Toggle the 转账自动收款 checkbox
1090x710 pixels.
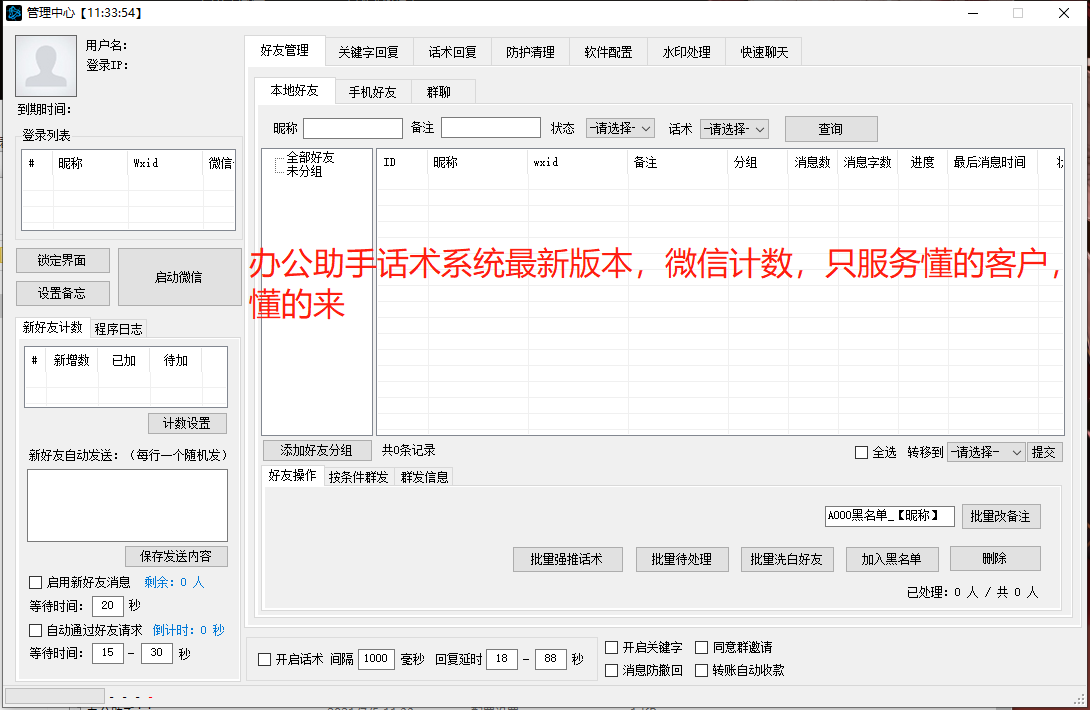702,670
